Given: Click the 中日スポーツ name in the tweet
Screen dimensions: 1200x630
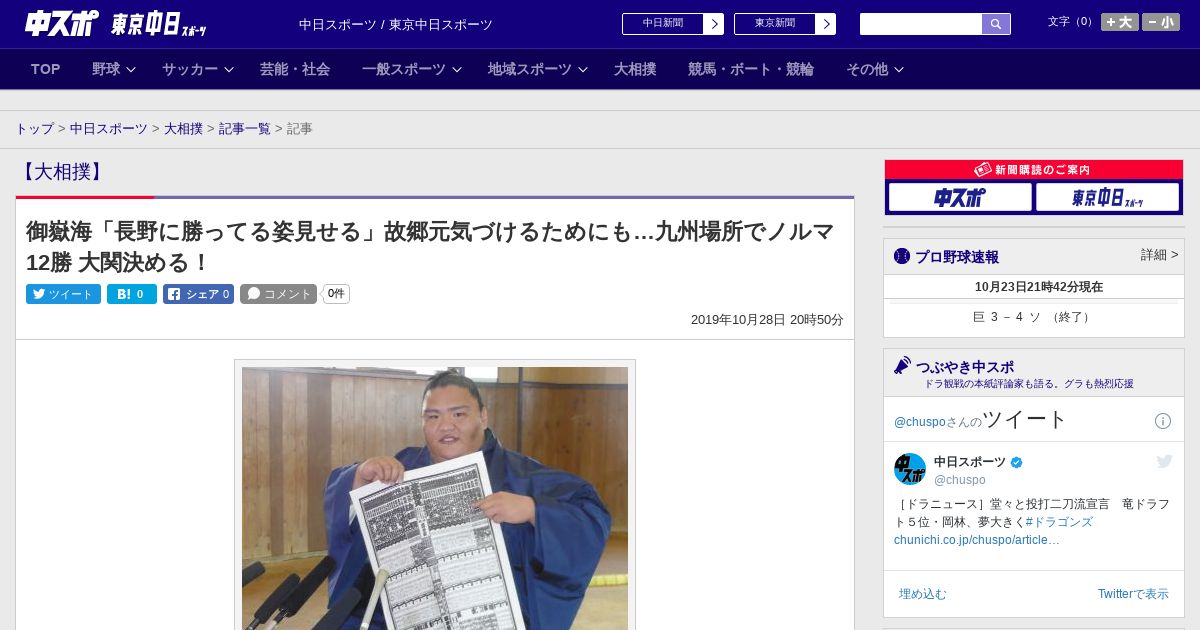Looking at the screenshot, I should [970, 462].
